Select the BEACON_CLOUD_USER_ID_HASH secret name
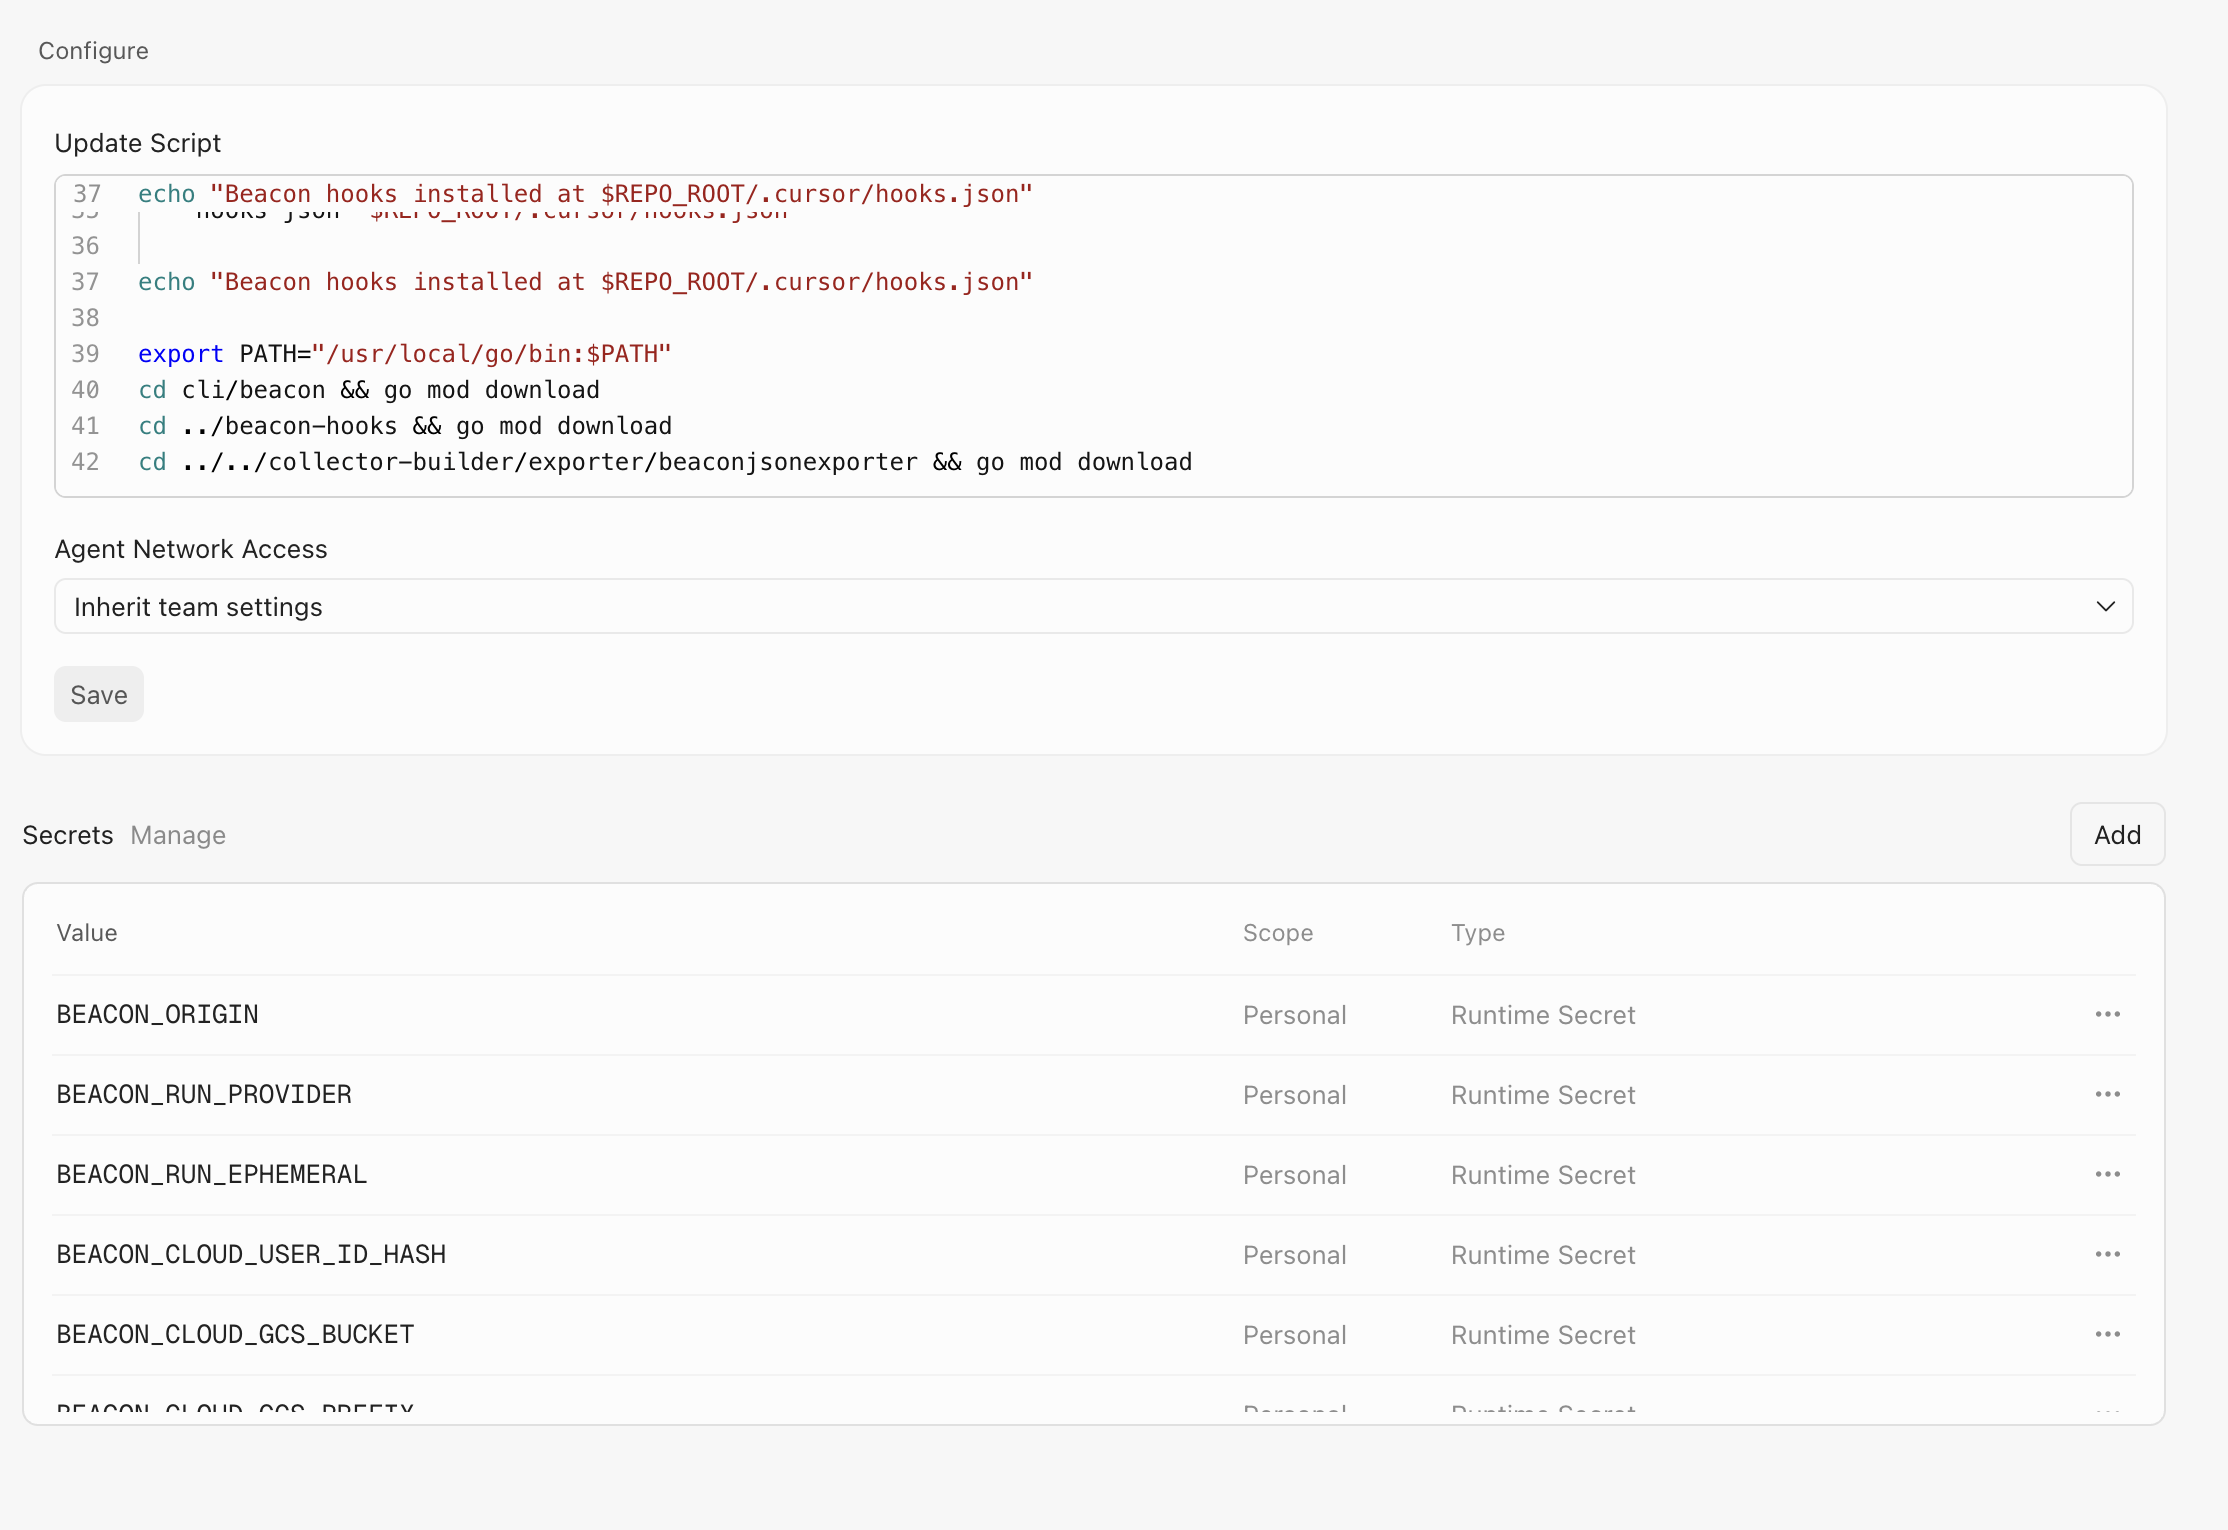The height and width of the screenshot is (1530, 2228). coord(251,1254)
